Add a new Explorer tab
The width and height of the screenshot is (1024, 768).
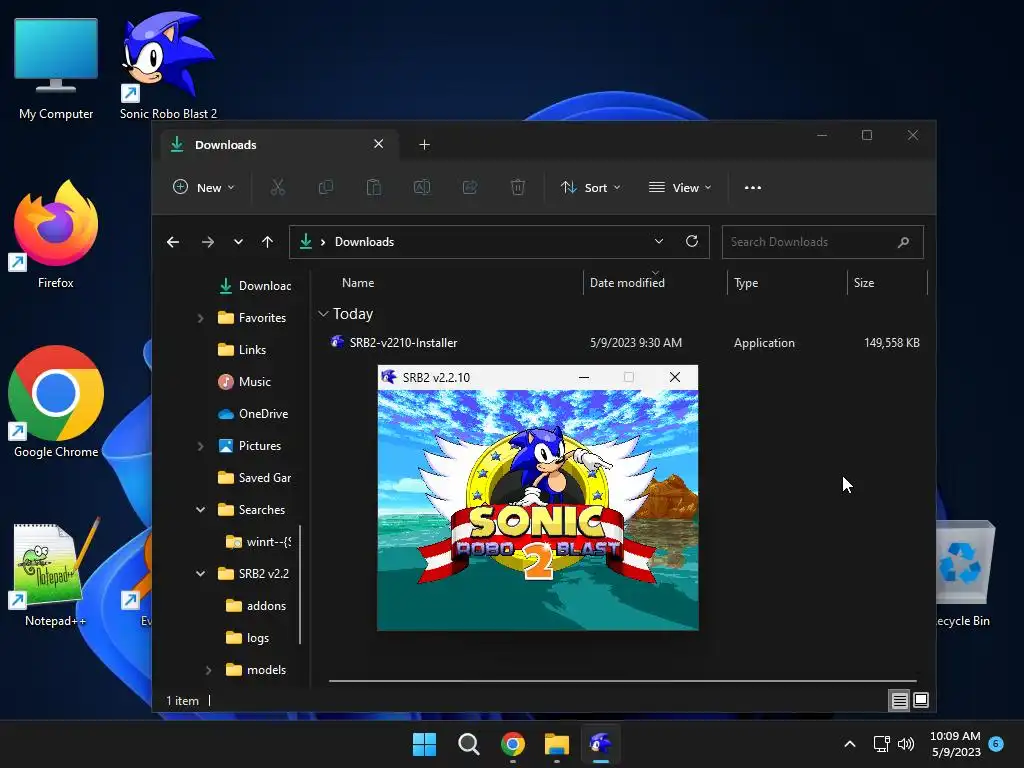[424, 145]
